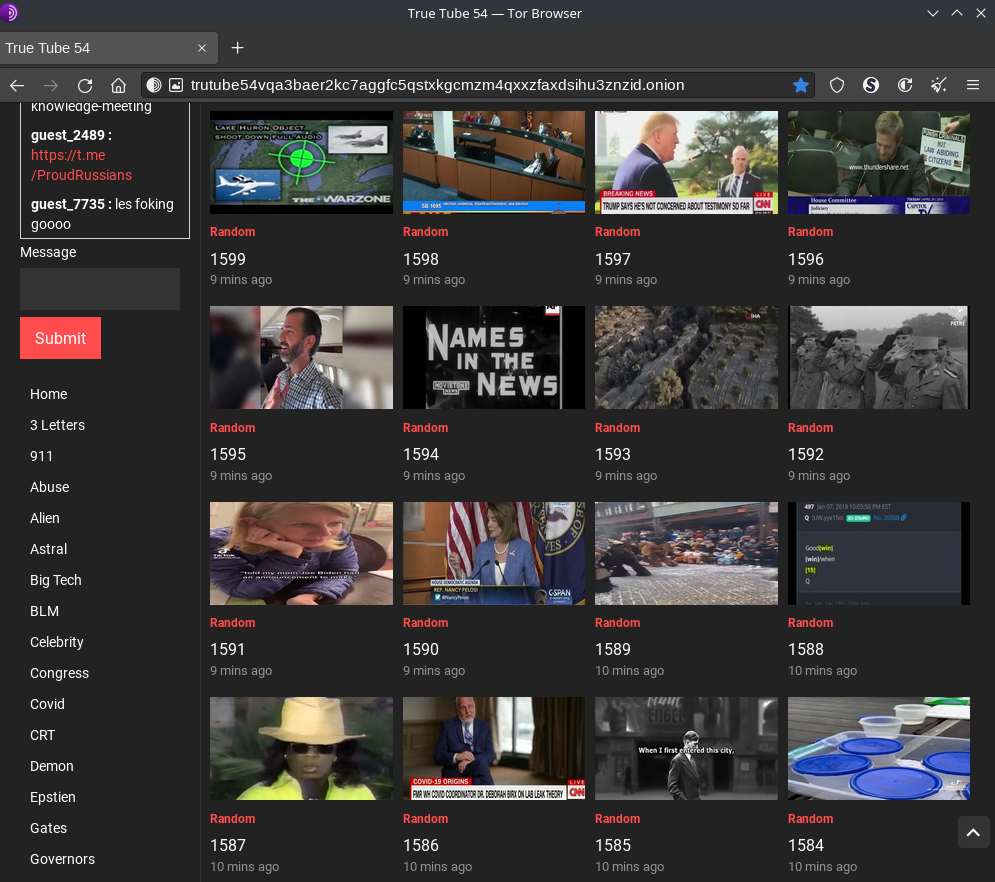
Task: Open the 3 Letters category
Action: click(57, 425)
